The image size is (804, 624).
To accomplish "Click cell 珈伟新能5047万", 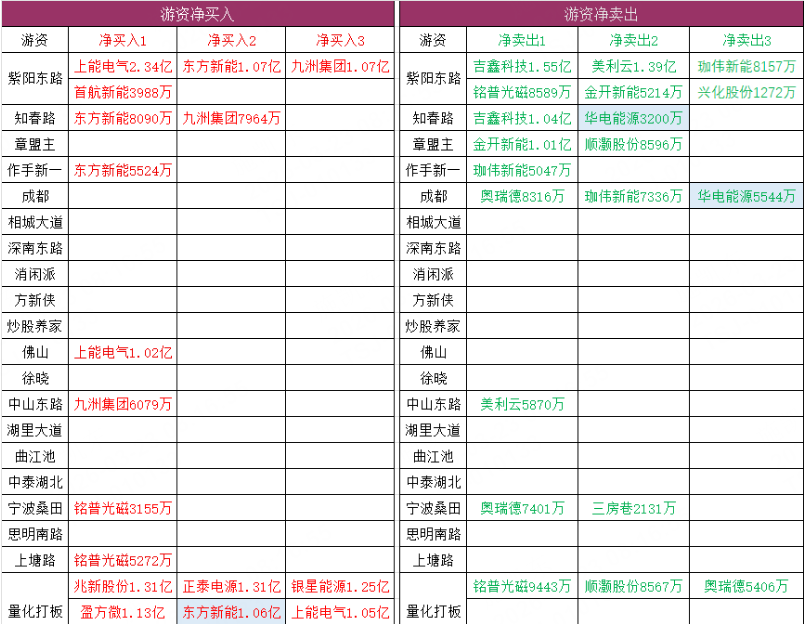I will [x=522, y=170].
